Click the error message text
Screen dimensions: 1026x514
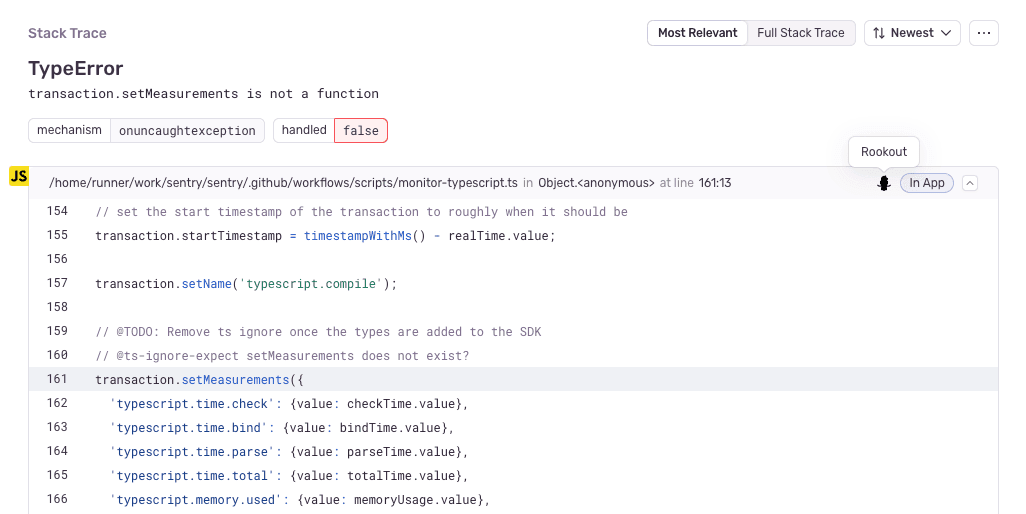point(203,94)
